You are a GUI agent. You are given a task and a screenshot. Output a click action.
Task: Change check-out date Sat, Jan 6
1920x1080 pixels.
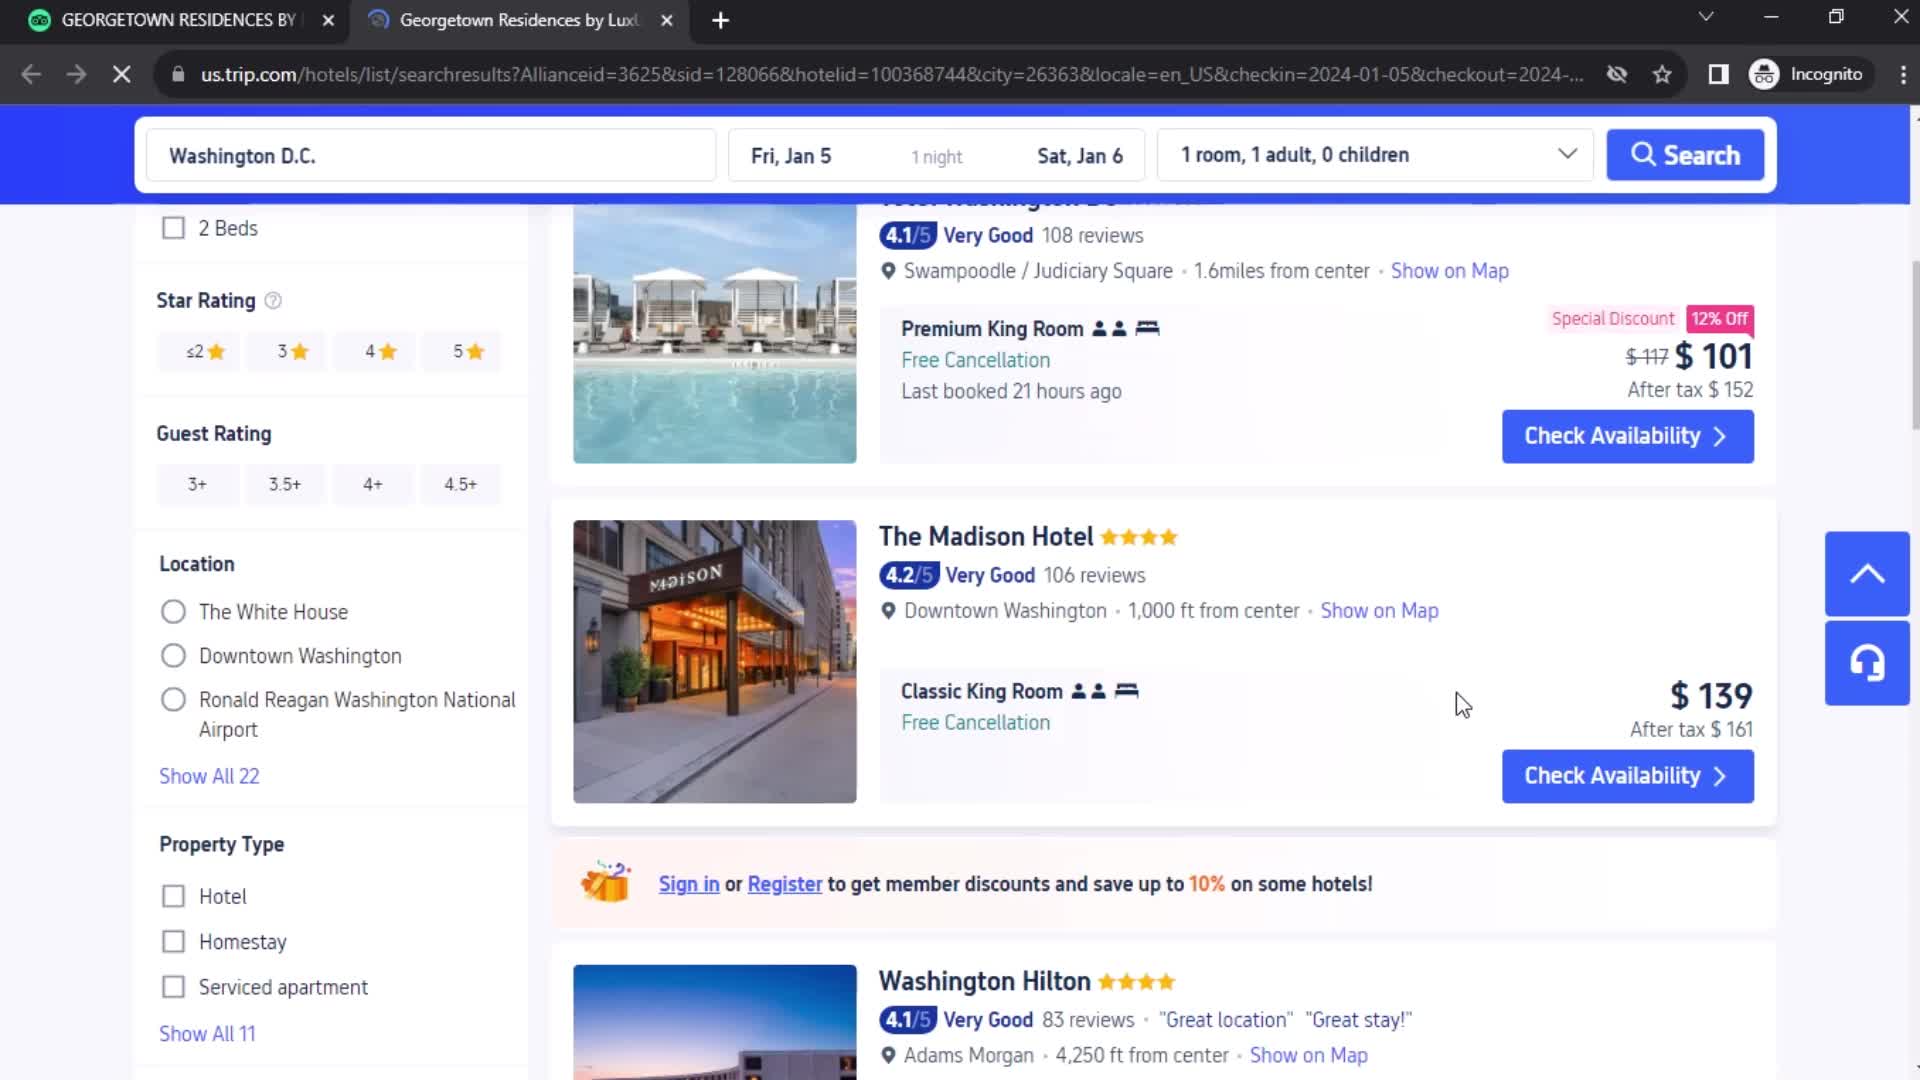pos(1080,156)
